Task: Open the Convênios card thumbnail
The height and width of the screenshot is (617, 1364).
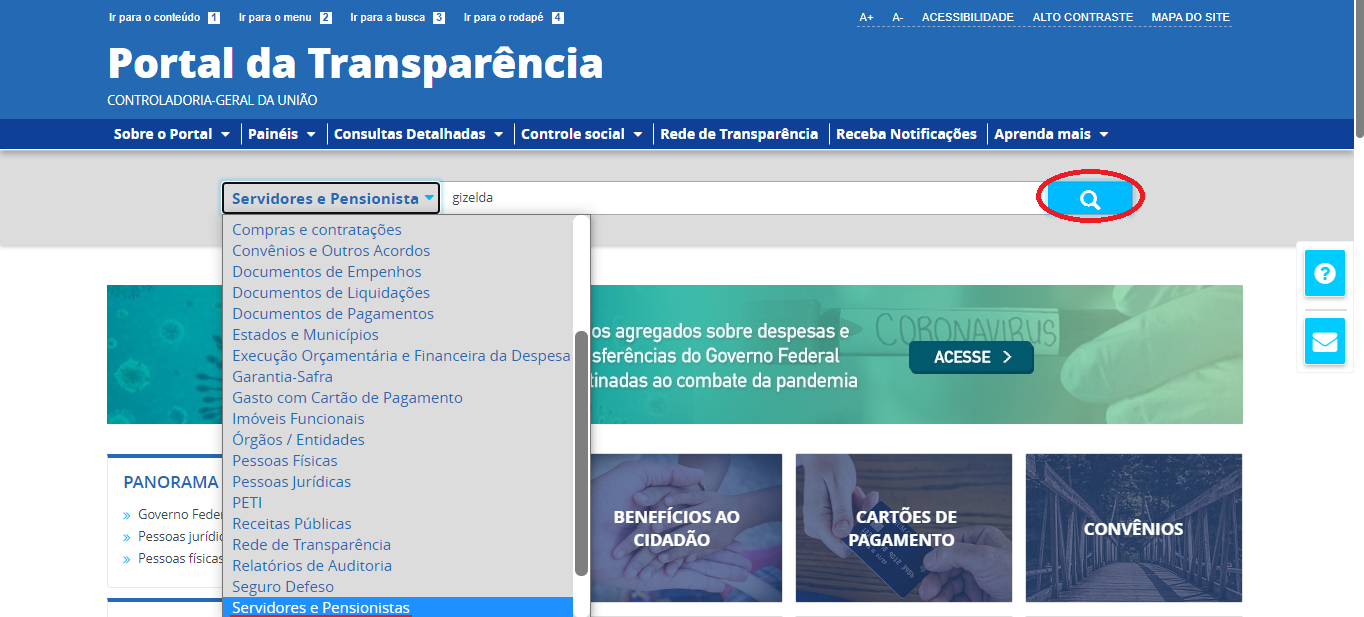Action: pos(1133,528)
